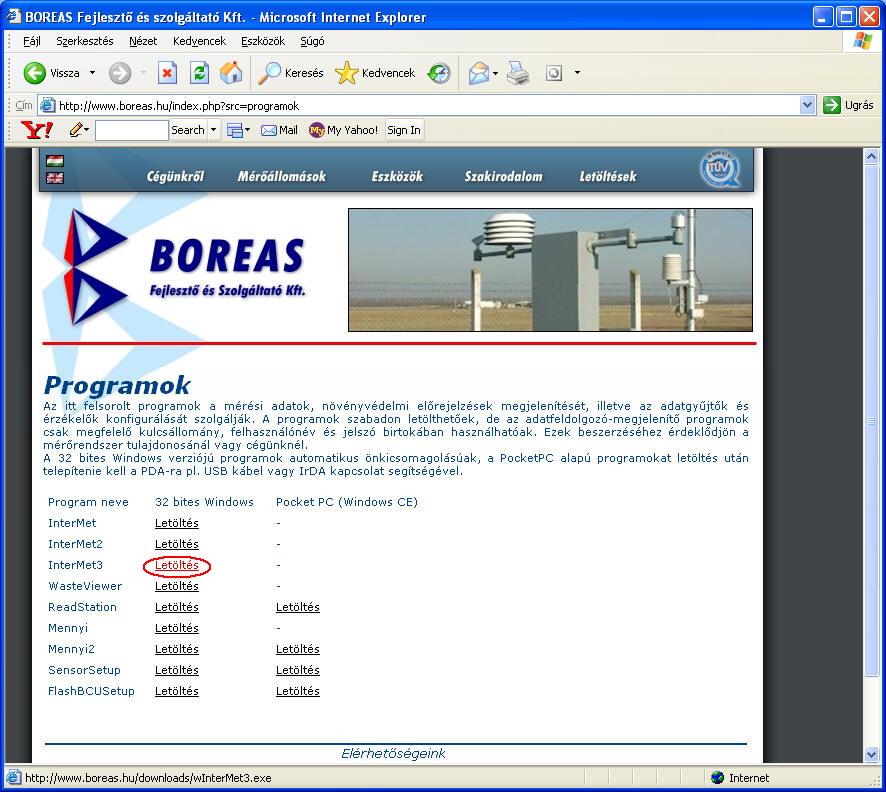Click Yahoo Sign In button
This screenshot has width=886, height=792.
(x=404, y=130)
